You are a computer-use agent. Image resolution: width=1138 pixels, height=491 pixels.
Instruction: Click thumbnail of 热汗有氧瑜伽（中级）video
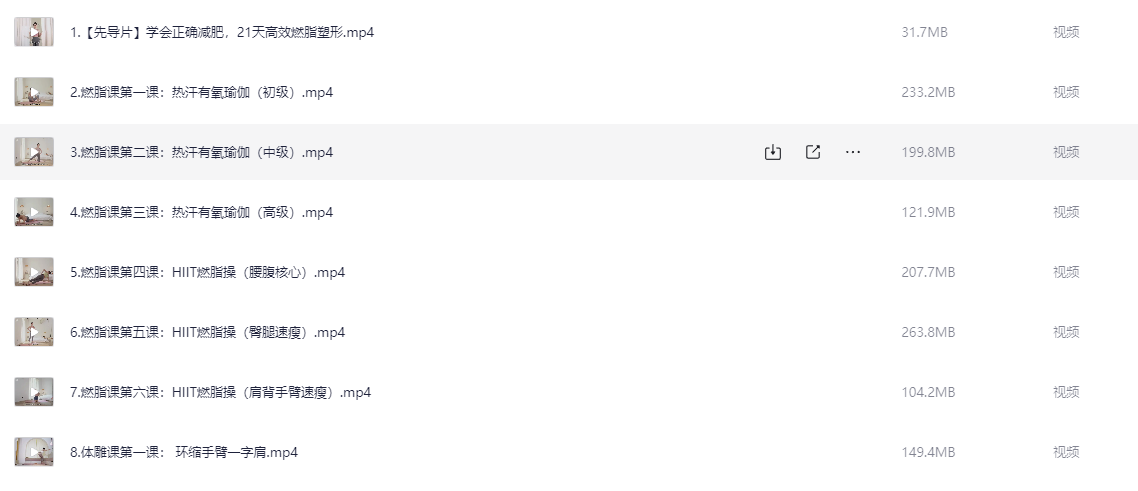pos(34,152)
